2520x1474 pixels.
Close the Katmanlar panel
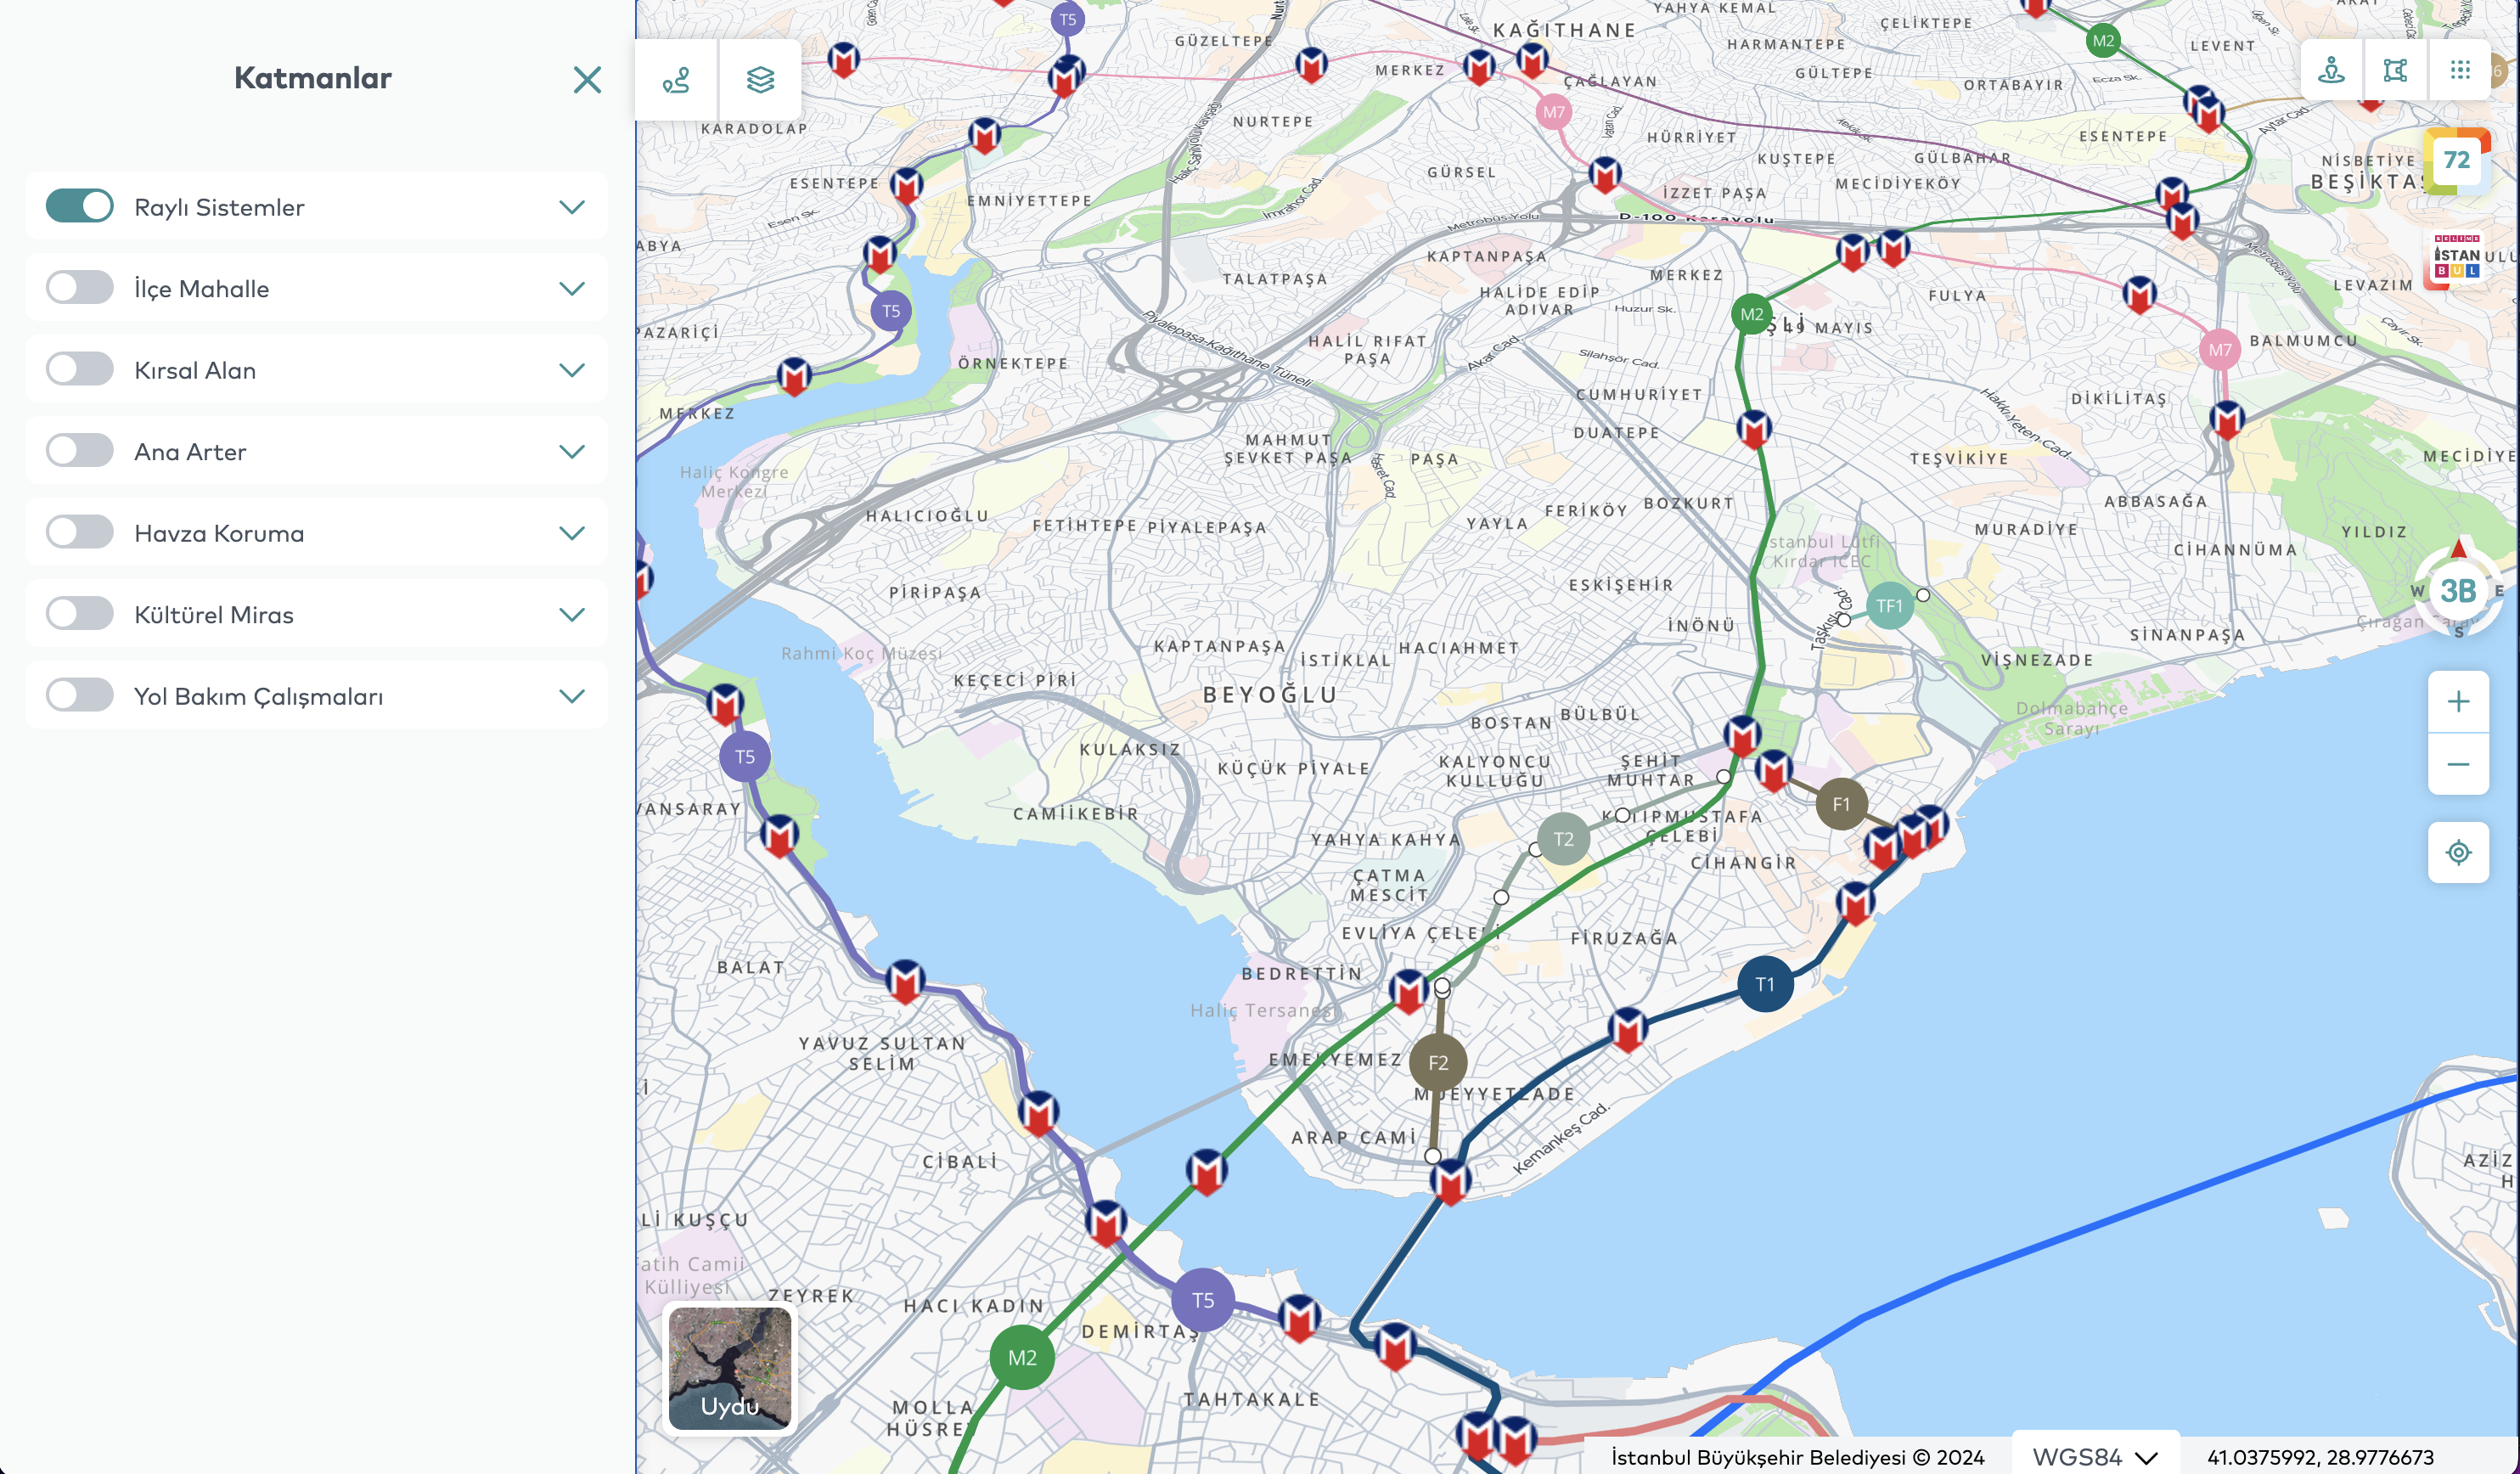(x=587, y=79)
